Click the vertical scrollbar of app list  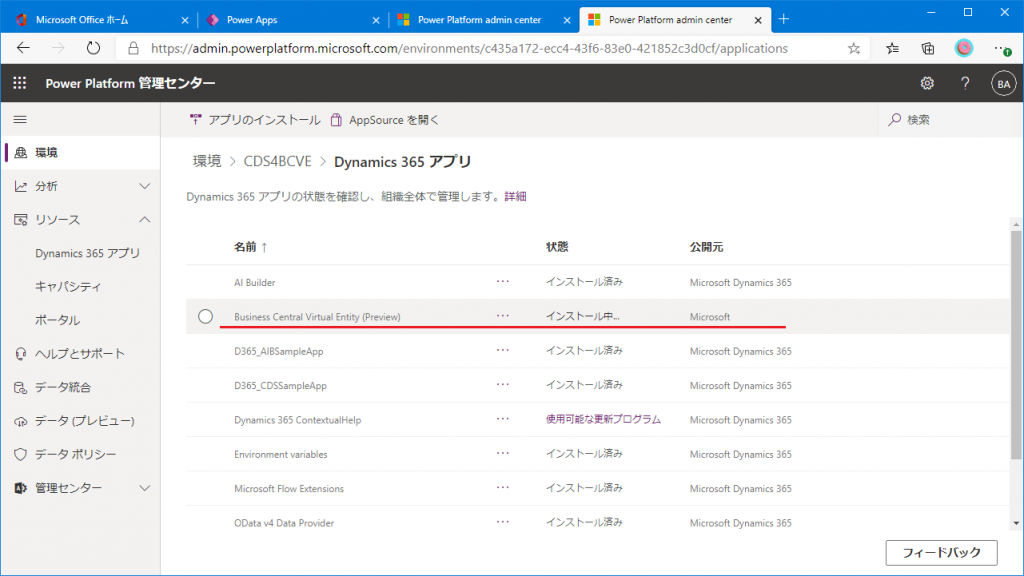(x=1016, y=344)
